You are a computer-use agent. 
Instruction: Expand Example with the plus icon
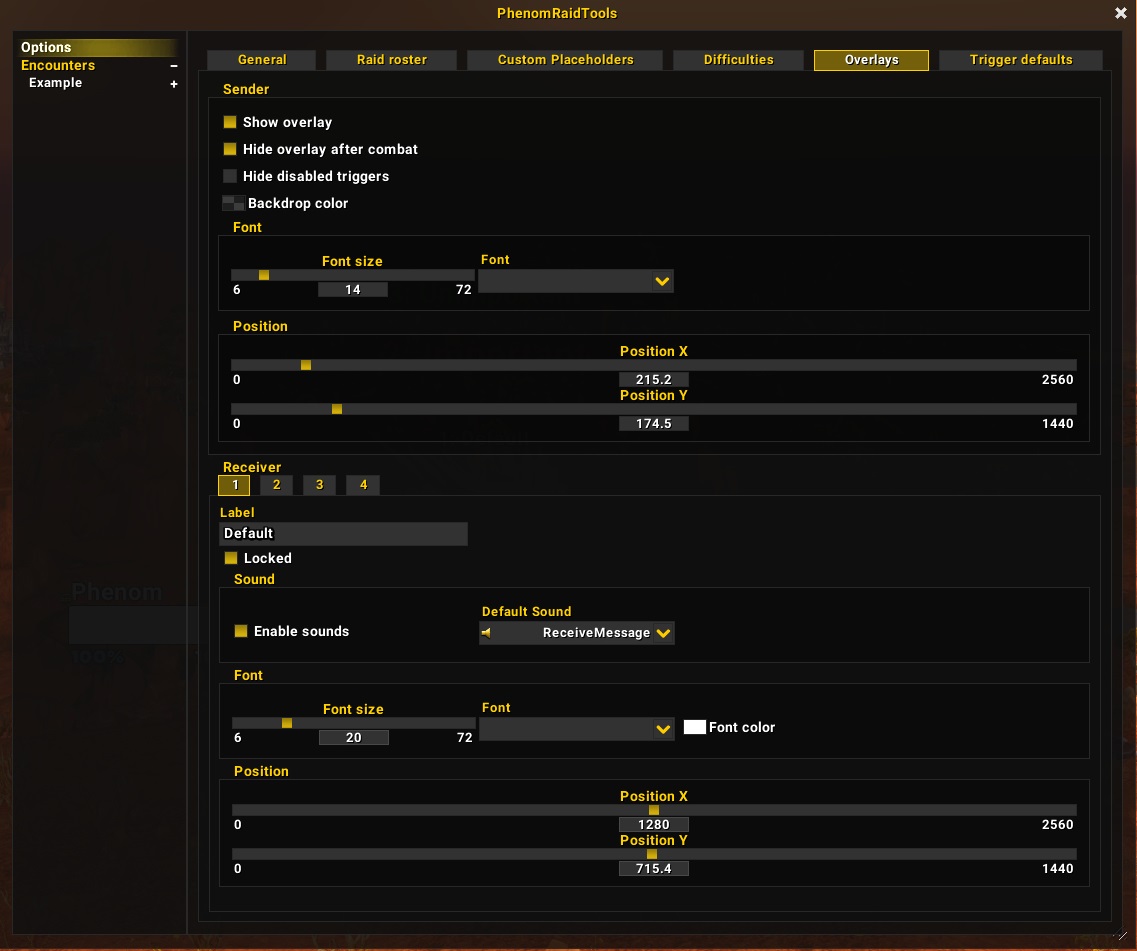point(174,84)
